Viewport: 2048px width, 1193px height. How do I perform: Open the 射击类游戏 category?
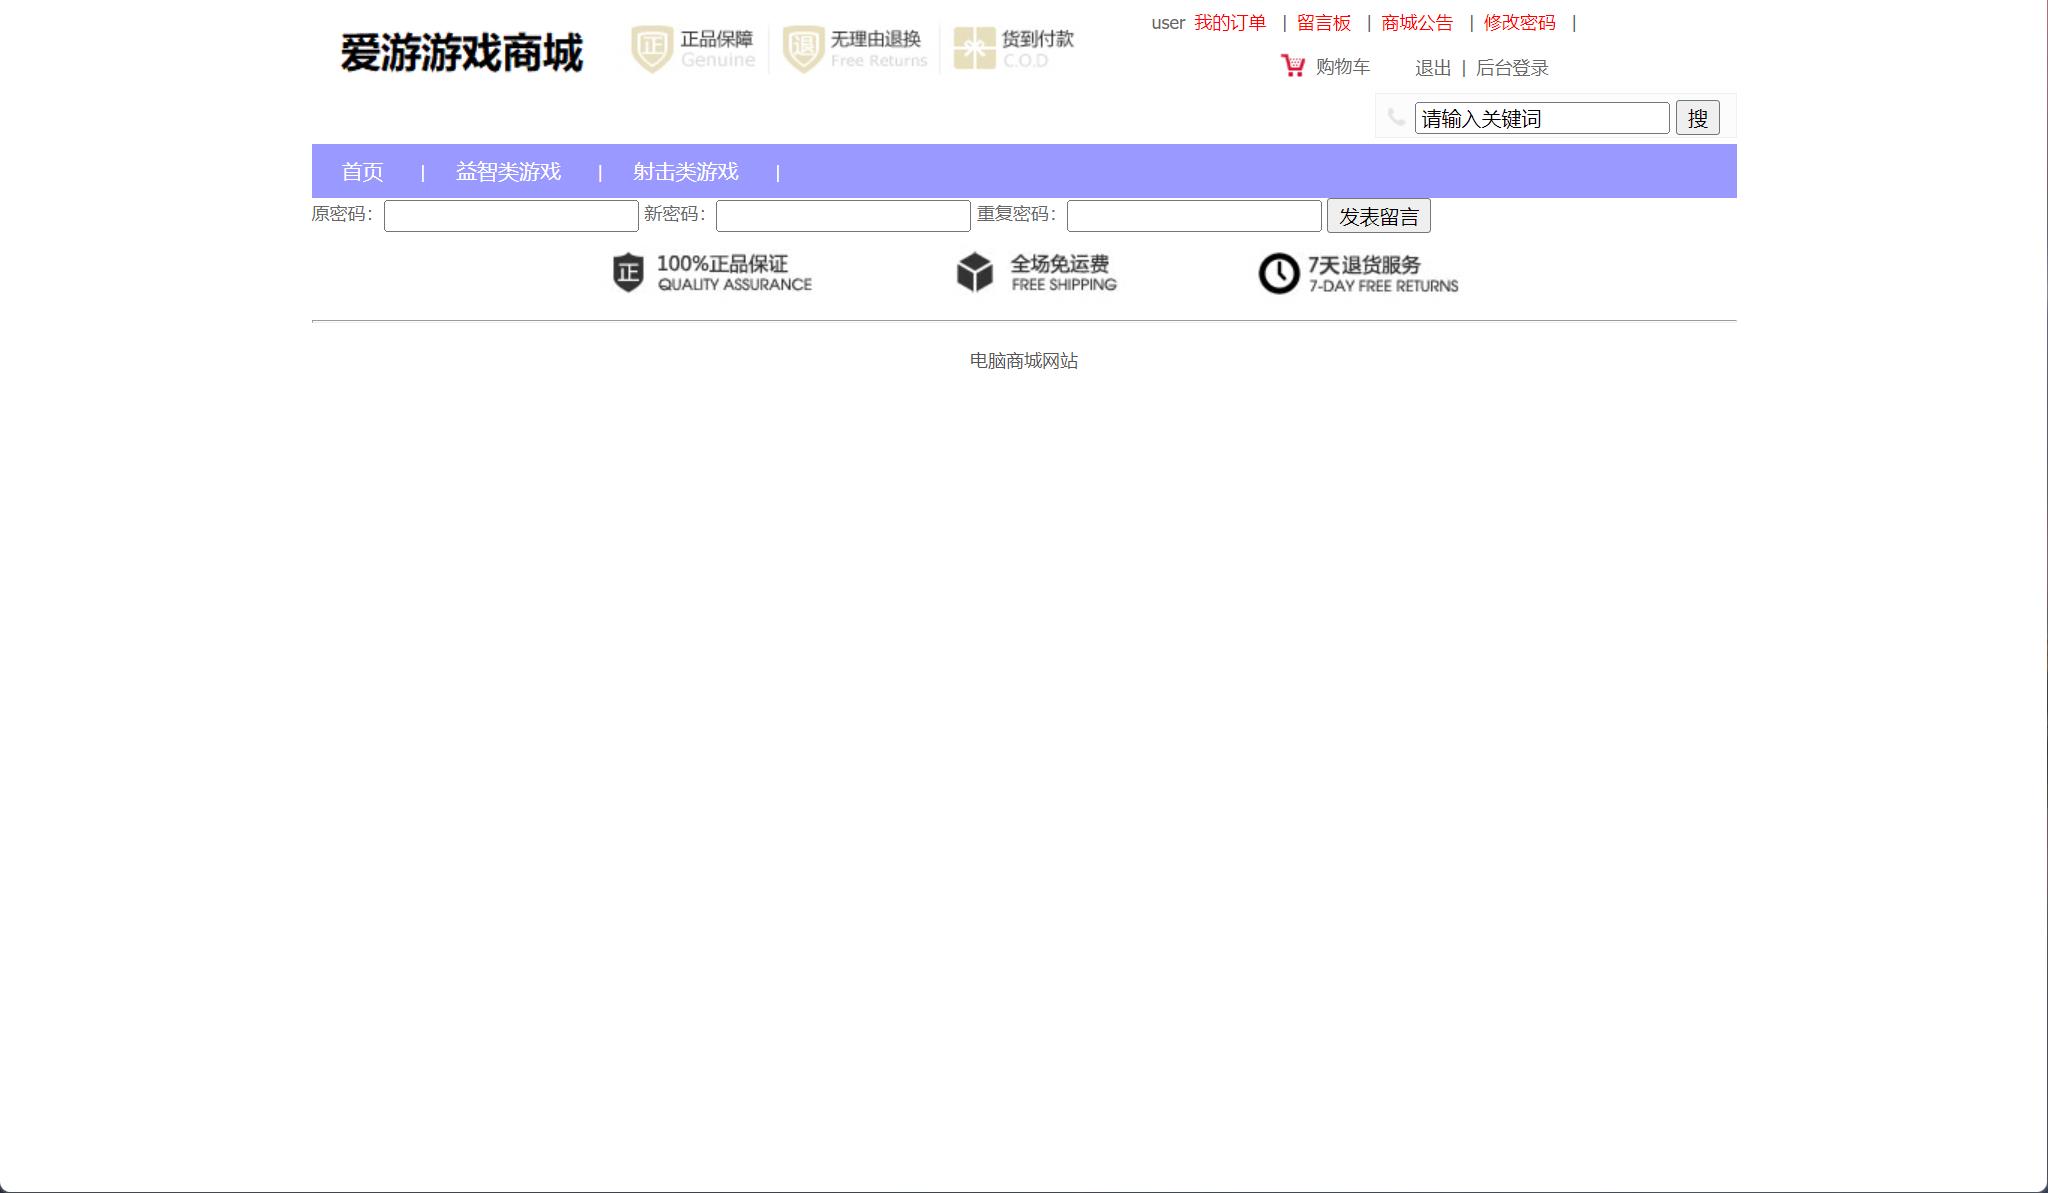[684, 171]
